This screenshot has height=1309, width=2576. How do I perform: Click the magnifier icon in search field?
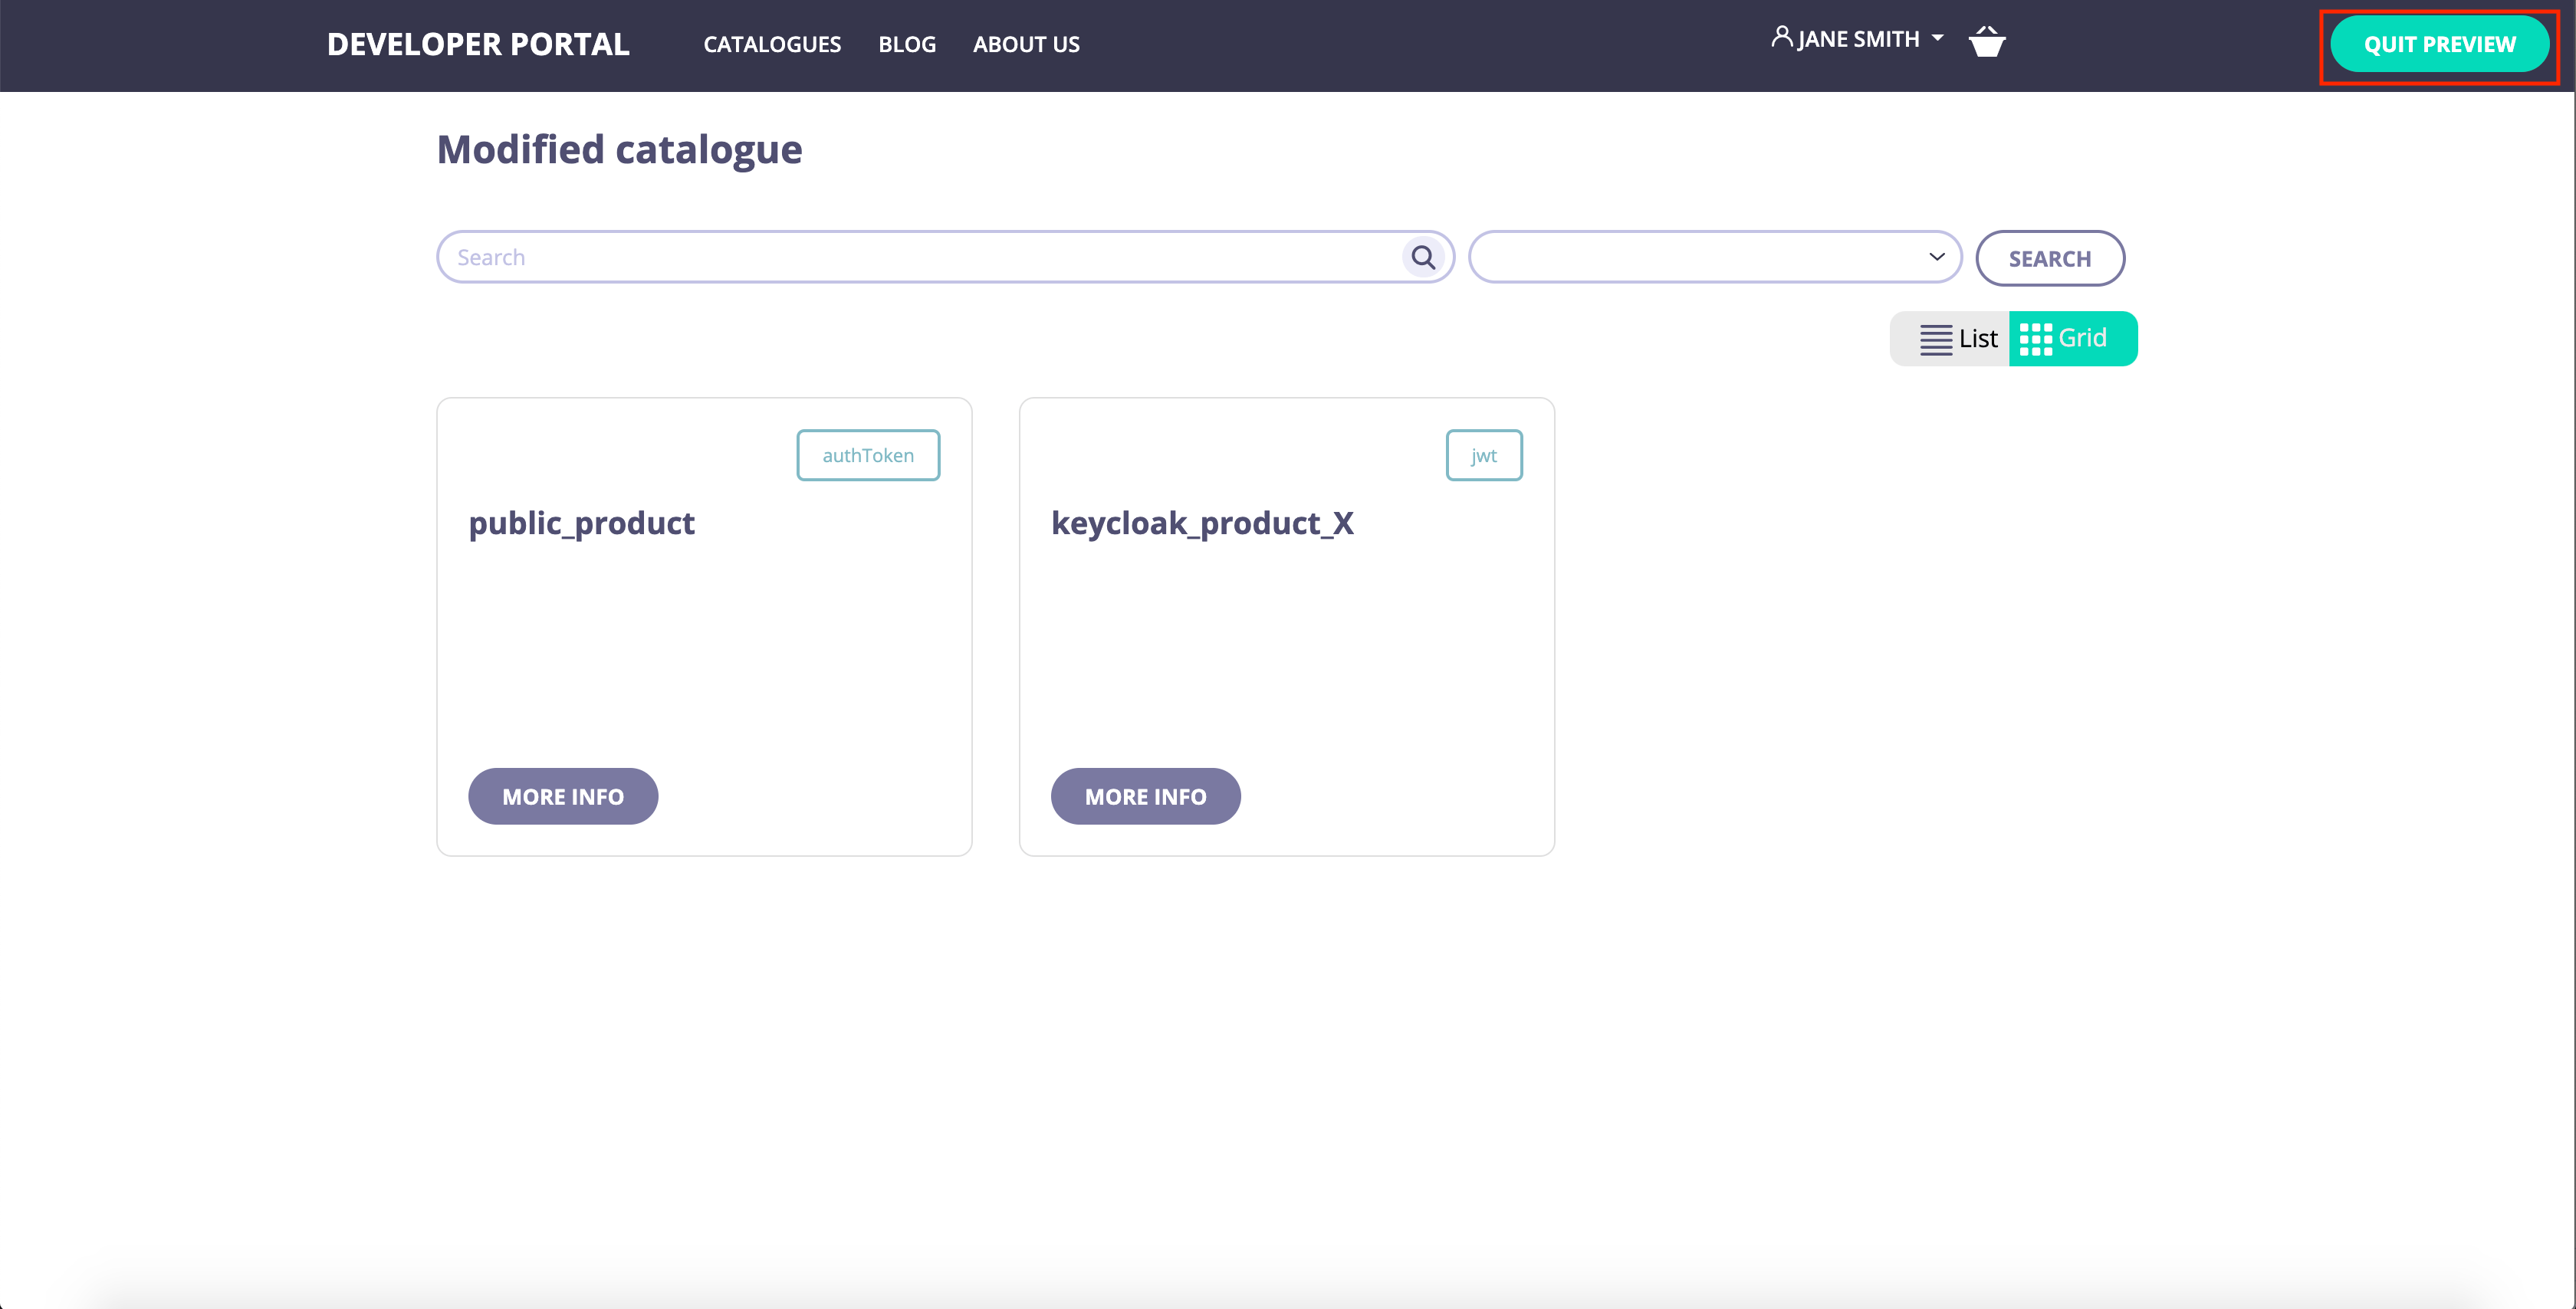pyautogui.click(x=1423, y=257)
